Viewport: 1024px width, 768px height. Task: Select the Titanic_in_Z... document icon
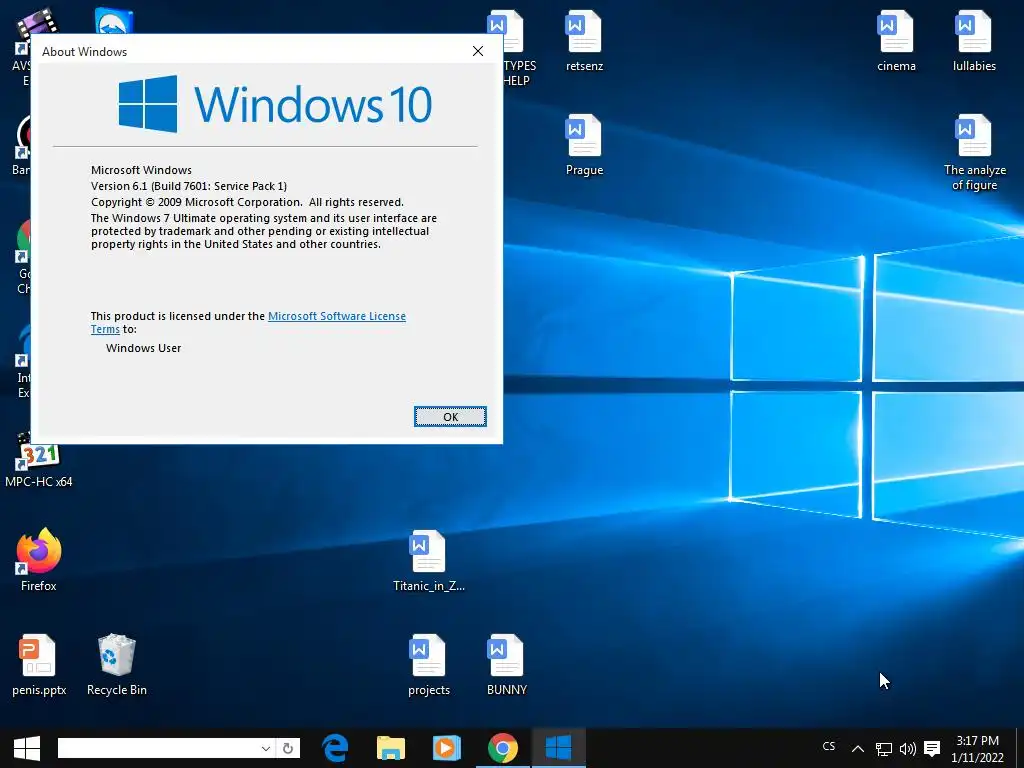[428, 561]
